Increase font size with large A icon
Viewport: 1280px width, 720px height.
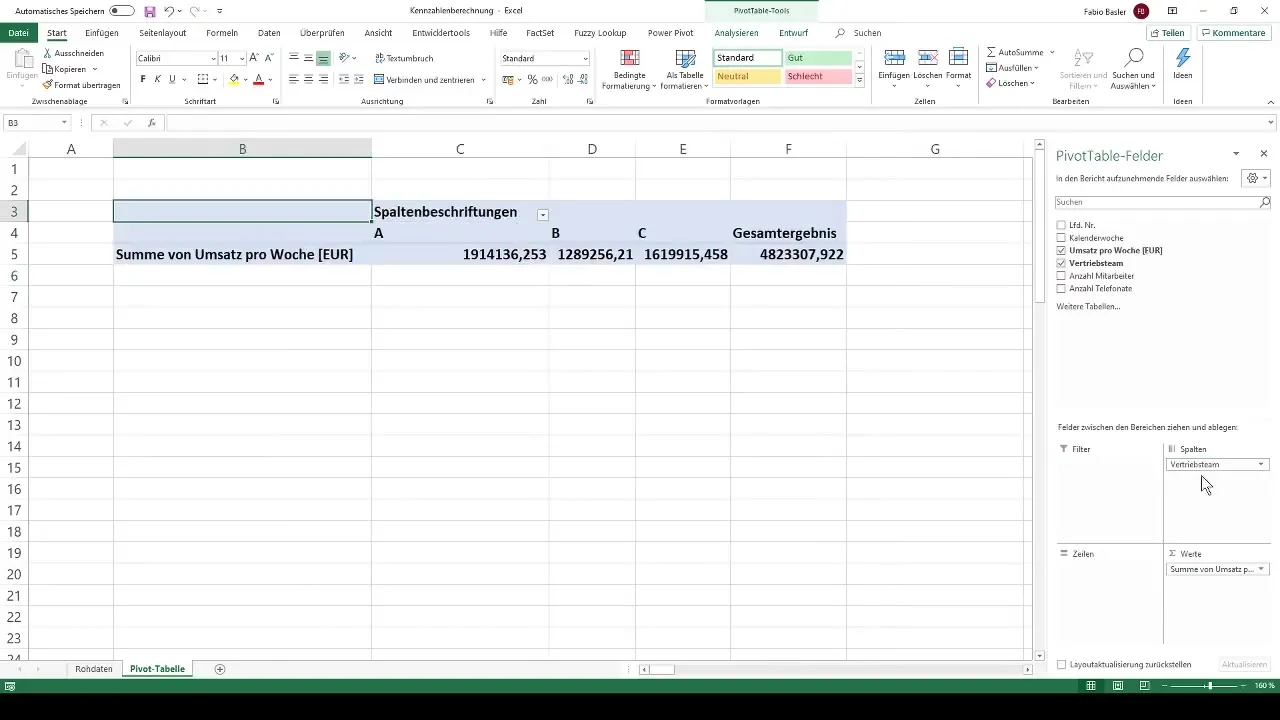point(254,58)
